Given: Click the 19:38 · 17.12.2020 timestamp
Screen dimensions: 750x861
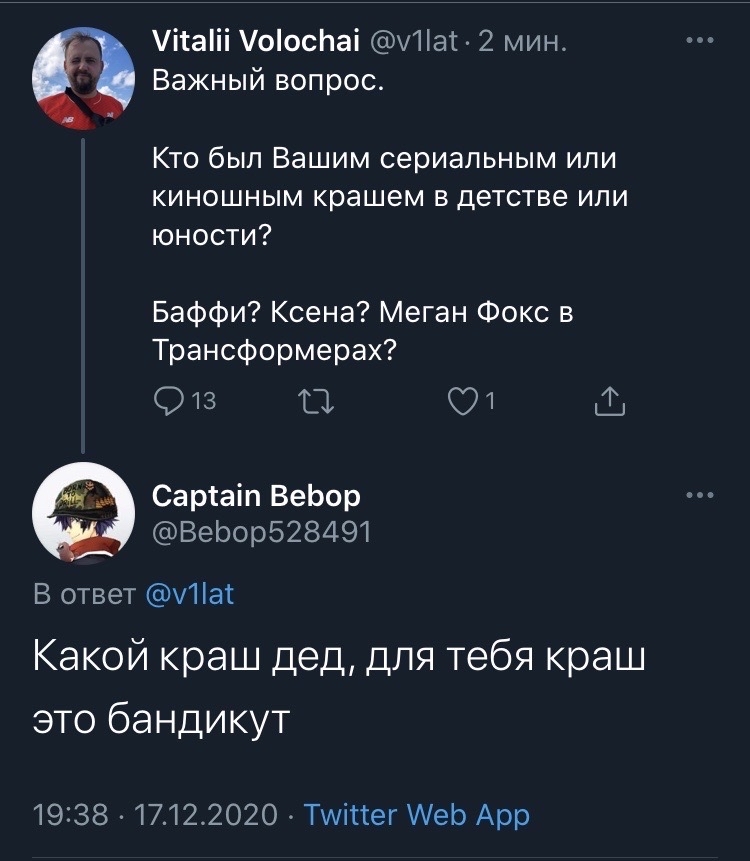Looking at the screenshot, I should [x=154, y=815].
